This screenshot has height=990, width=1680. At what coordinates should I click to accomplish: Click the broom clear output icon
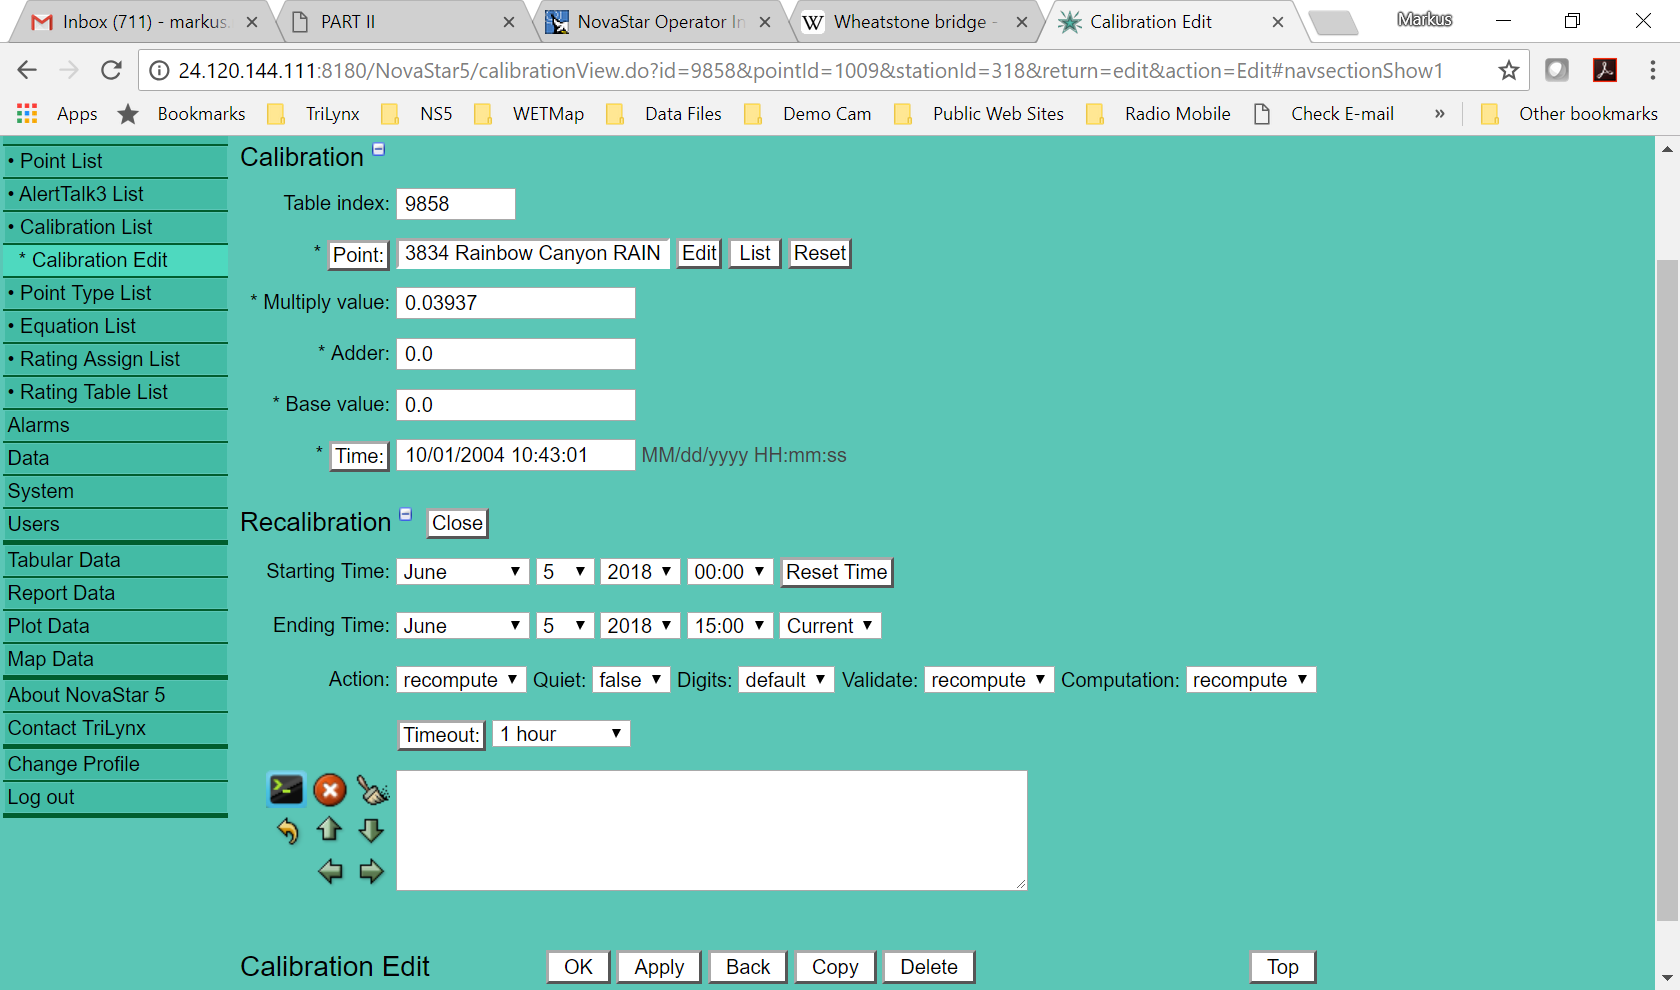click(x=373, y=790)
